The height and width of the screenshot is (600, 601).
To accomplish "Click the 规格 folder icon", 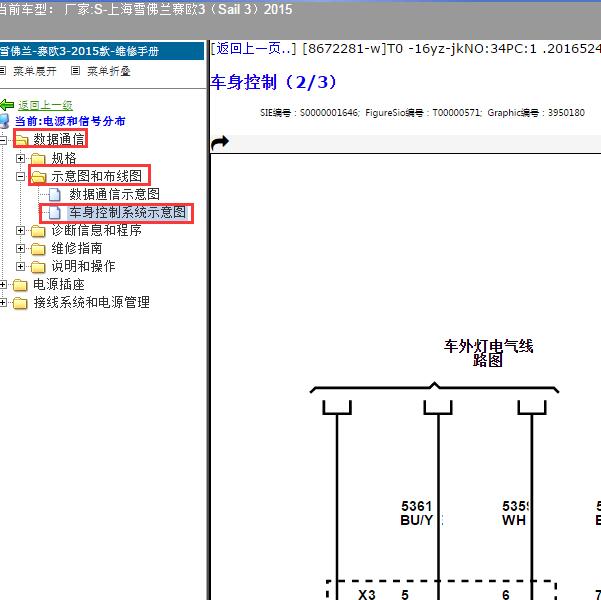I will click(x=38, y=158).
